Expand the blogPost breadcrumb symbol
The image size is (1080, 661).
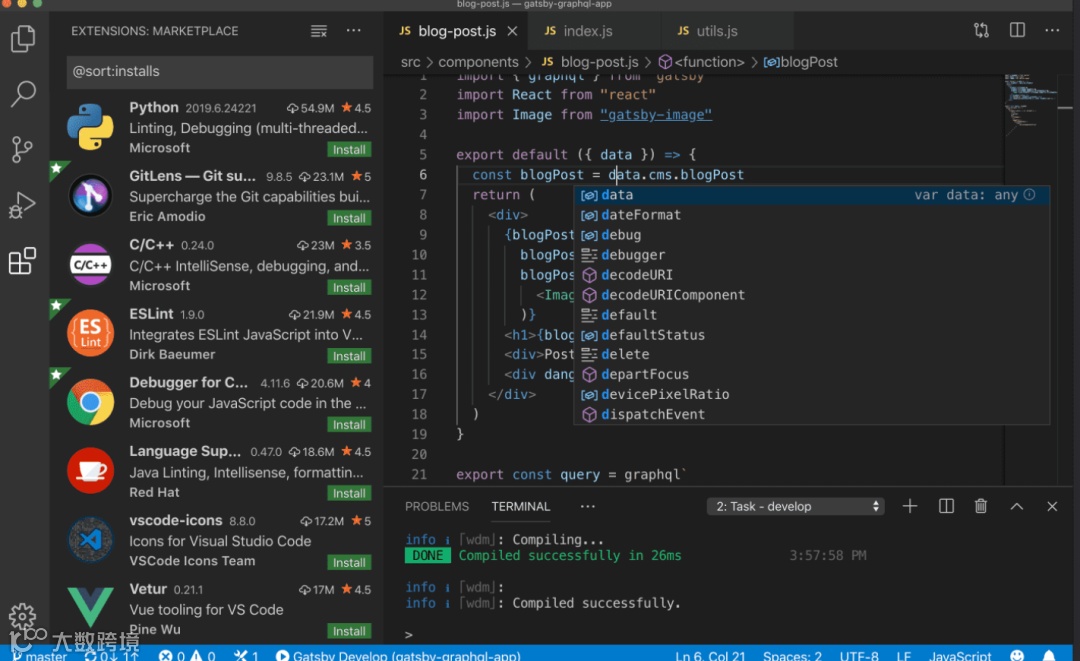click(800, 62)
